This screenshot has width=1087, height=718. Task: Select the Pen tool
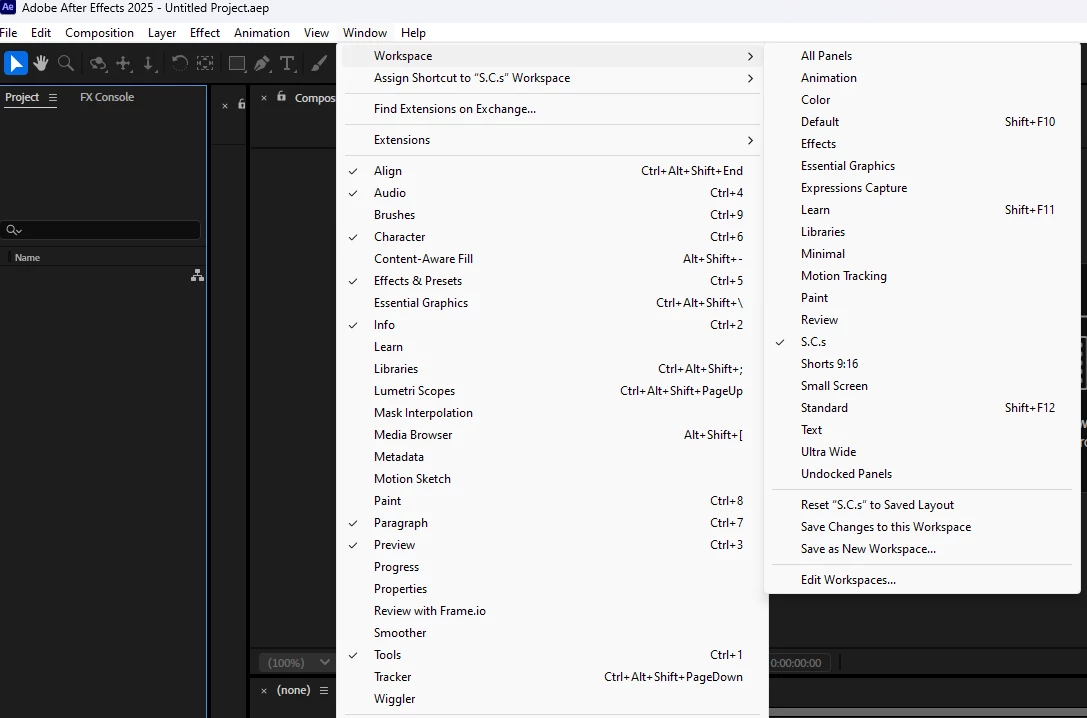click(x=262, y=64)
